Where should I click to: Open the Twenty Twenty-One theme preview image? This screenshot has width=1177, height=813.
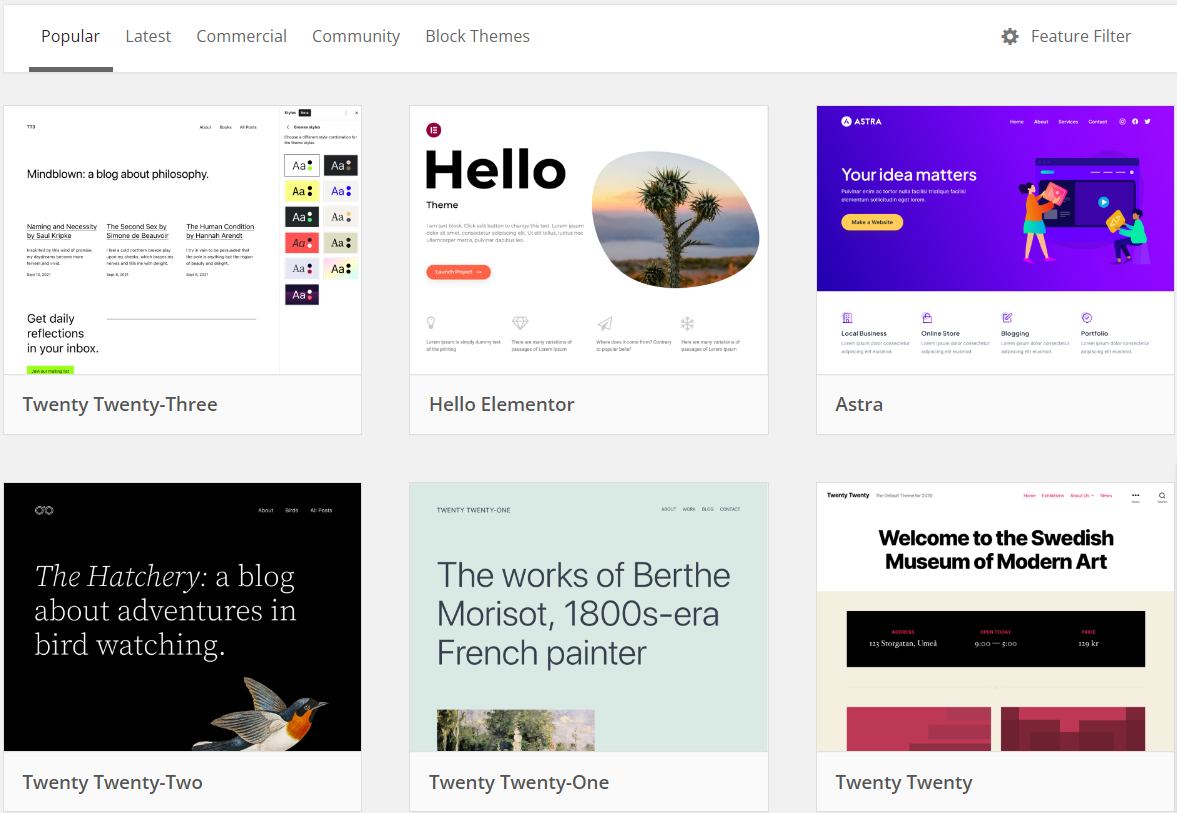coord(588,617)
